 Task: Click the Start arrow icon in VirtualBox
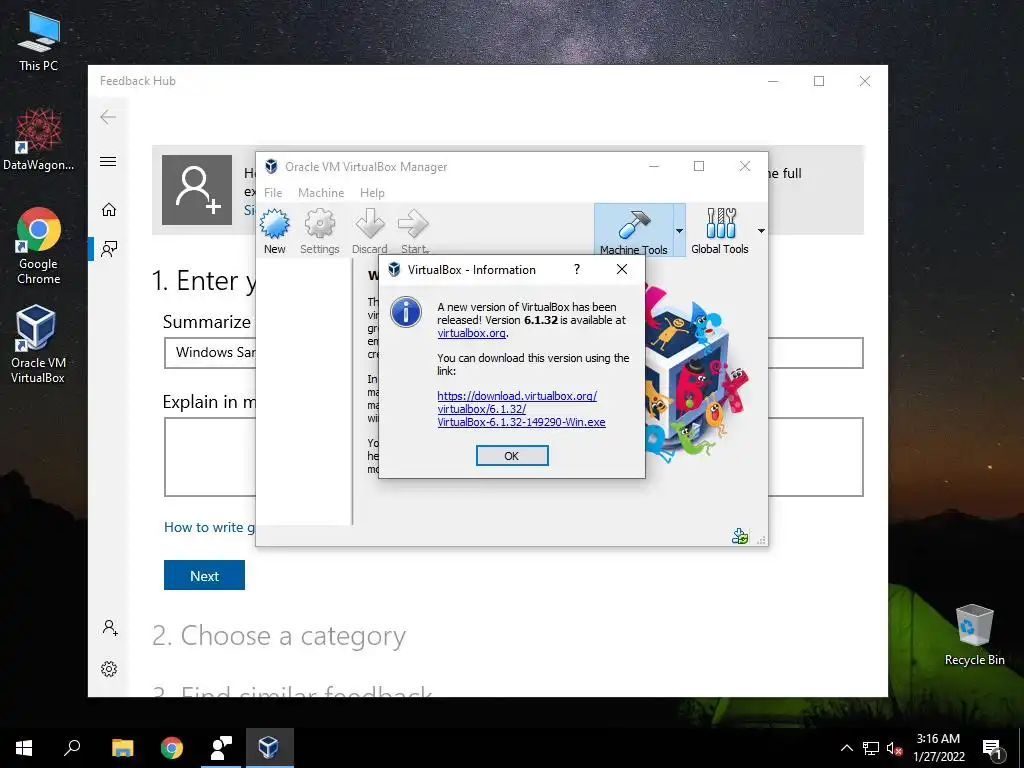[414, 231]
